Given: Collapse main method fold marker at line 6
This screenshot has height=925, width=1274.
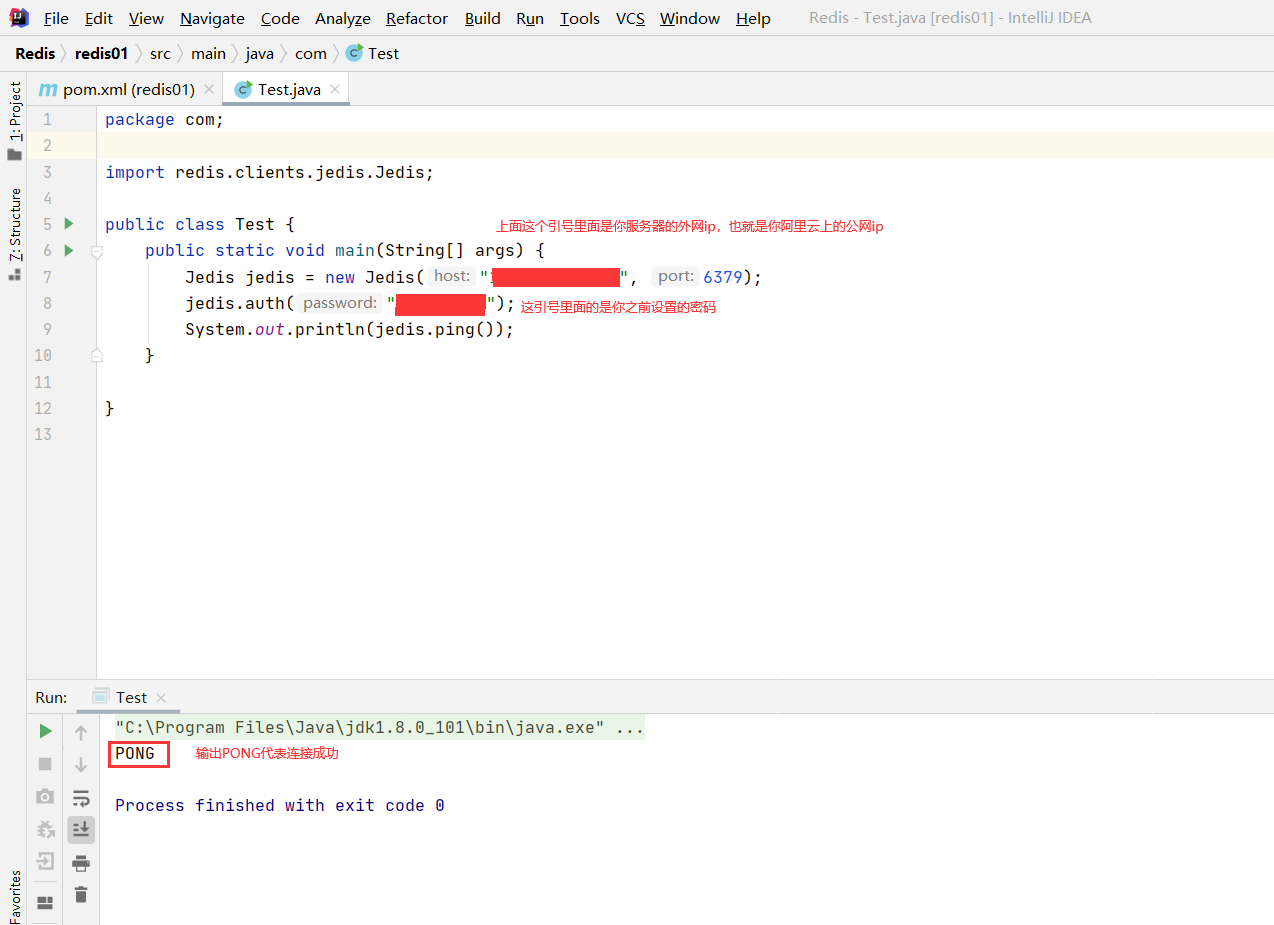Looking at the screenshot, I should [97, 251].
